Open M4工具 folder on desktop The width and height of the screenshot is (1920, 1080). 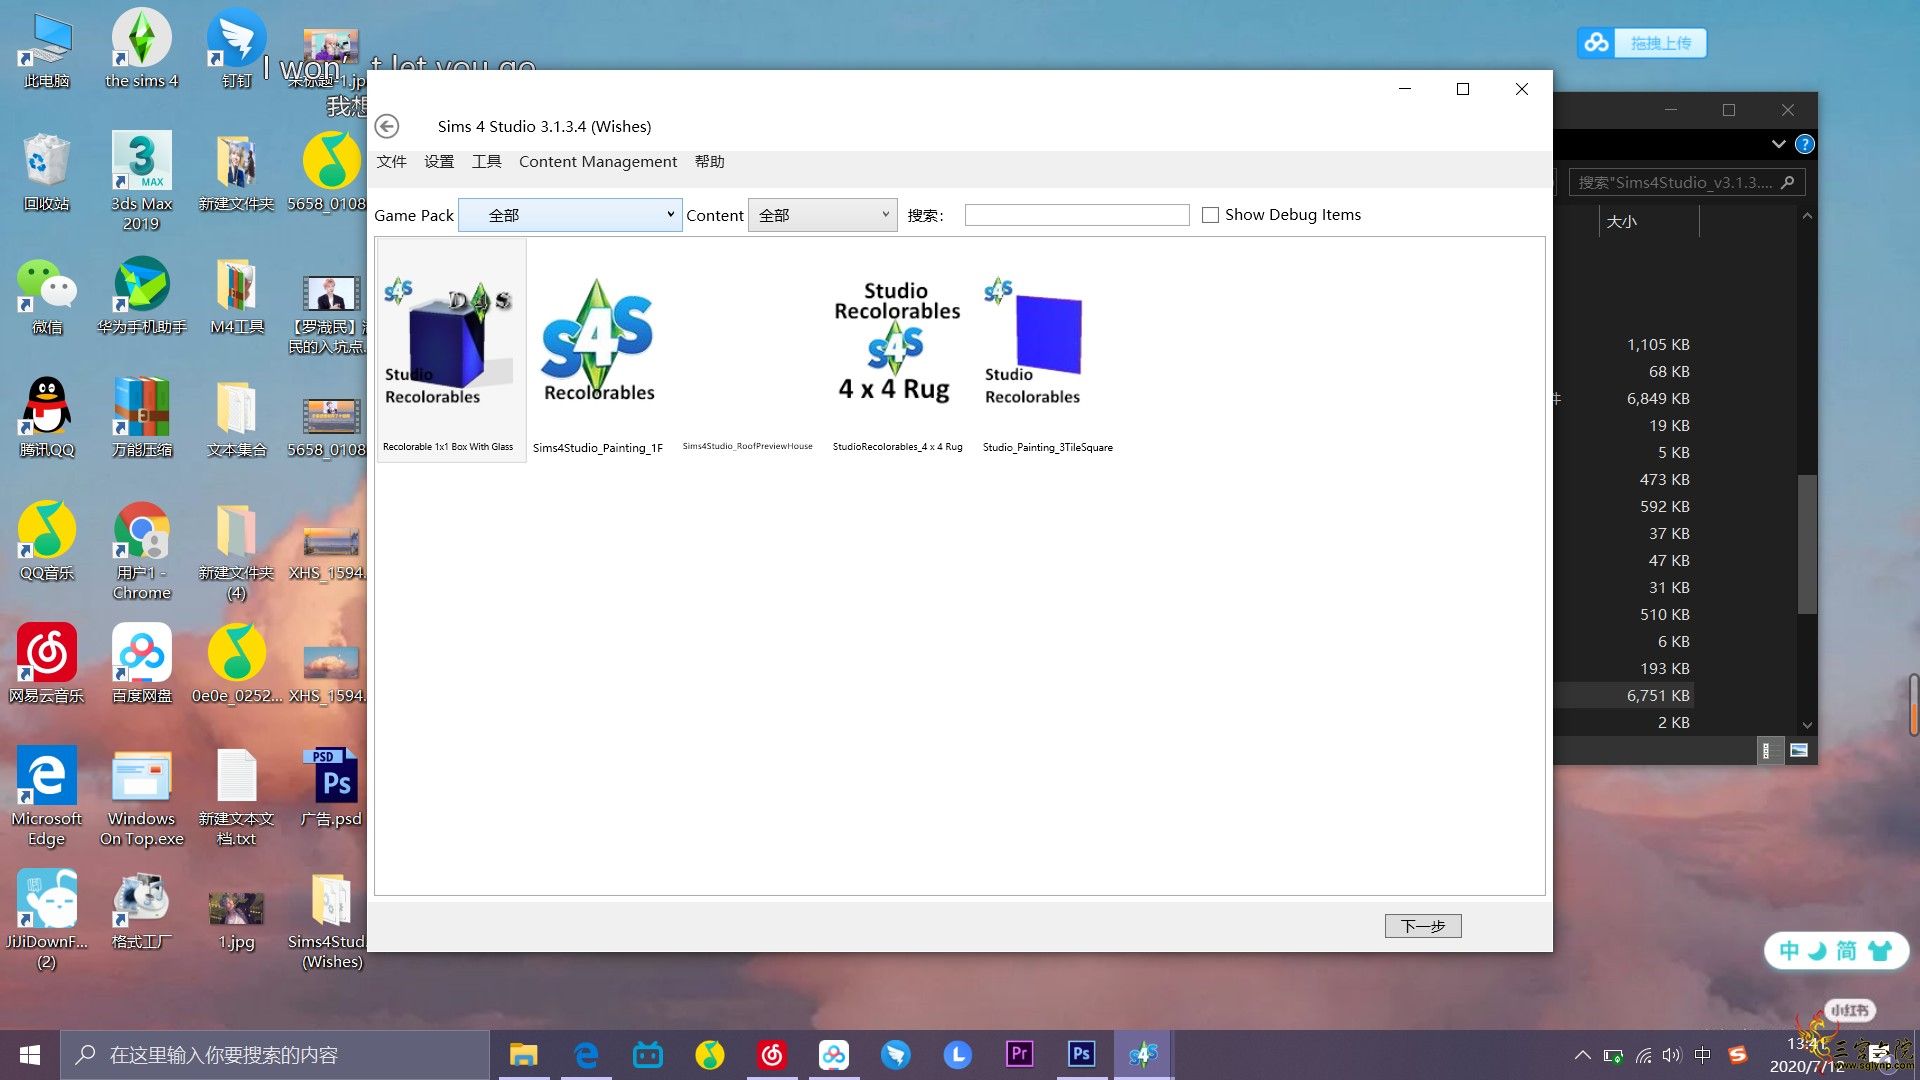(237, 296)
